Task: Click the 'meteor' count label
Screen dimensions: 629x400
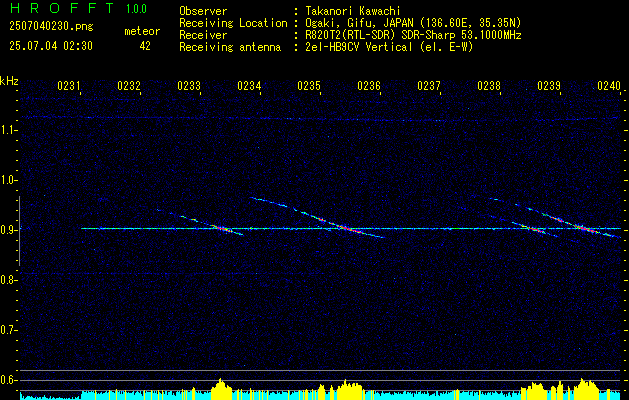Action: pyautogui.click(x=142, y=31)
